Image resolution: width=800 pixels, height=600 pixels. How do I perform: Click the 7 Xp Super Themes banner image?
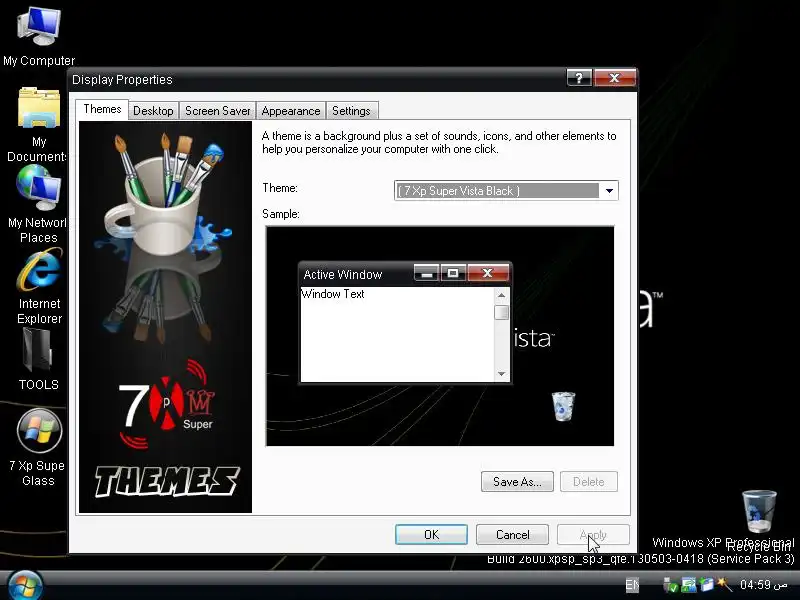[165, 317]
